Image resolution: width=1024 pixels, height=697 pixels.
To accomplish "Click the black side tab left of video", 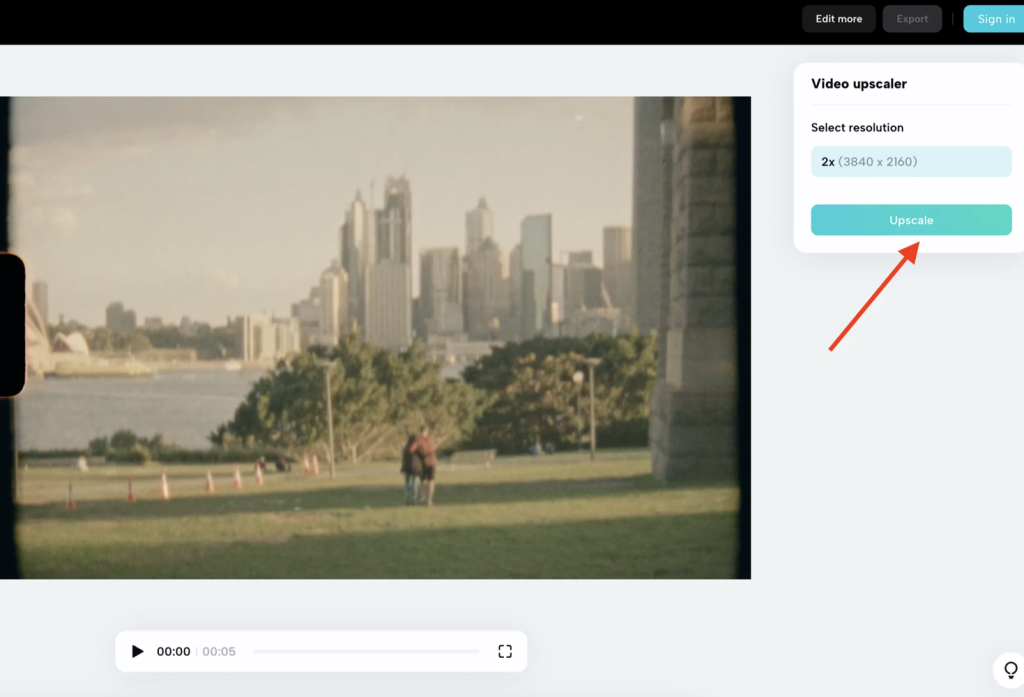I will [10, 325].
